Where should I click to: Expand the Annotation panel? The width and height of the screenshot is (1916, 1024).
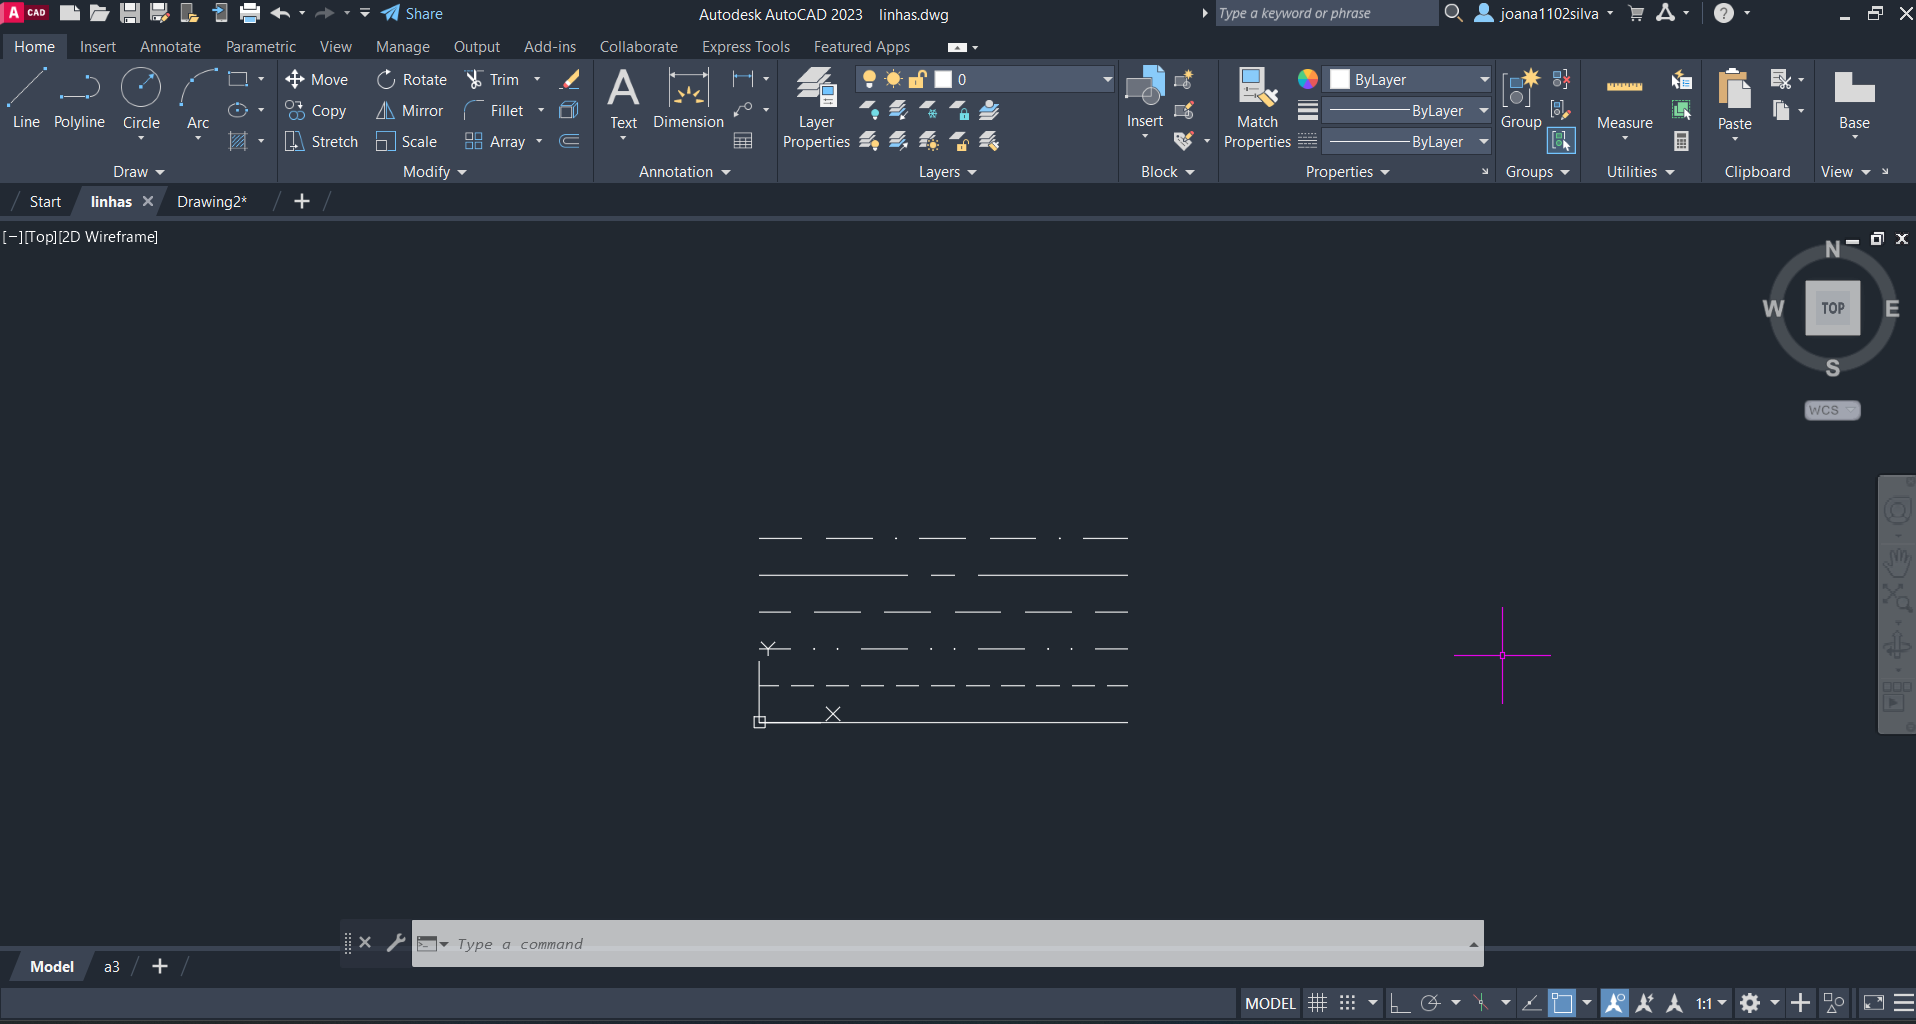point(685,172)
